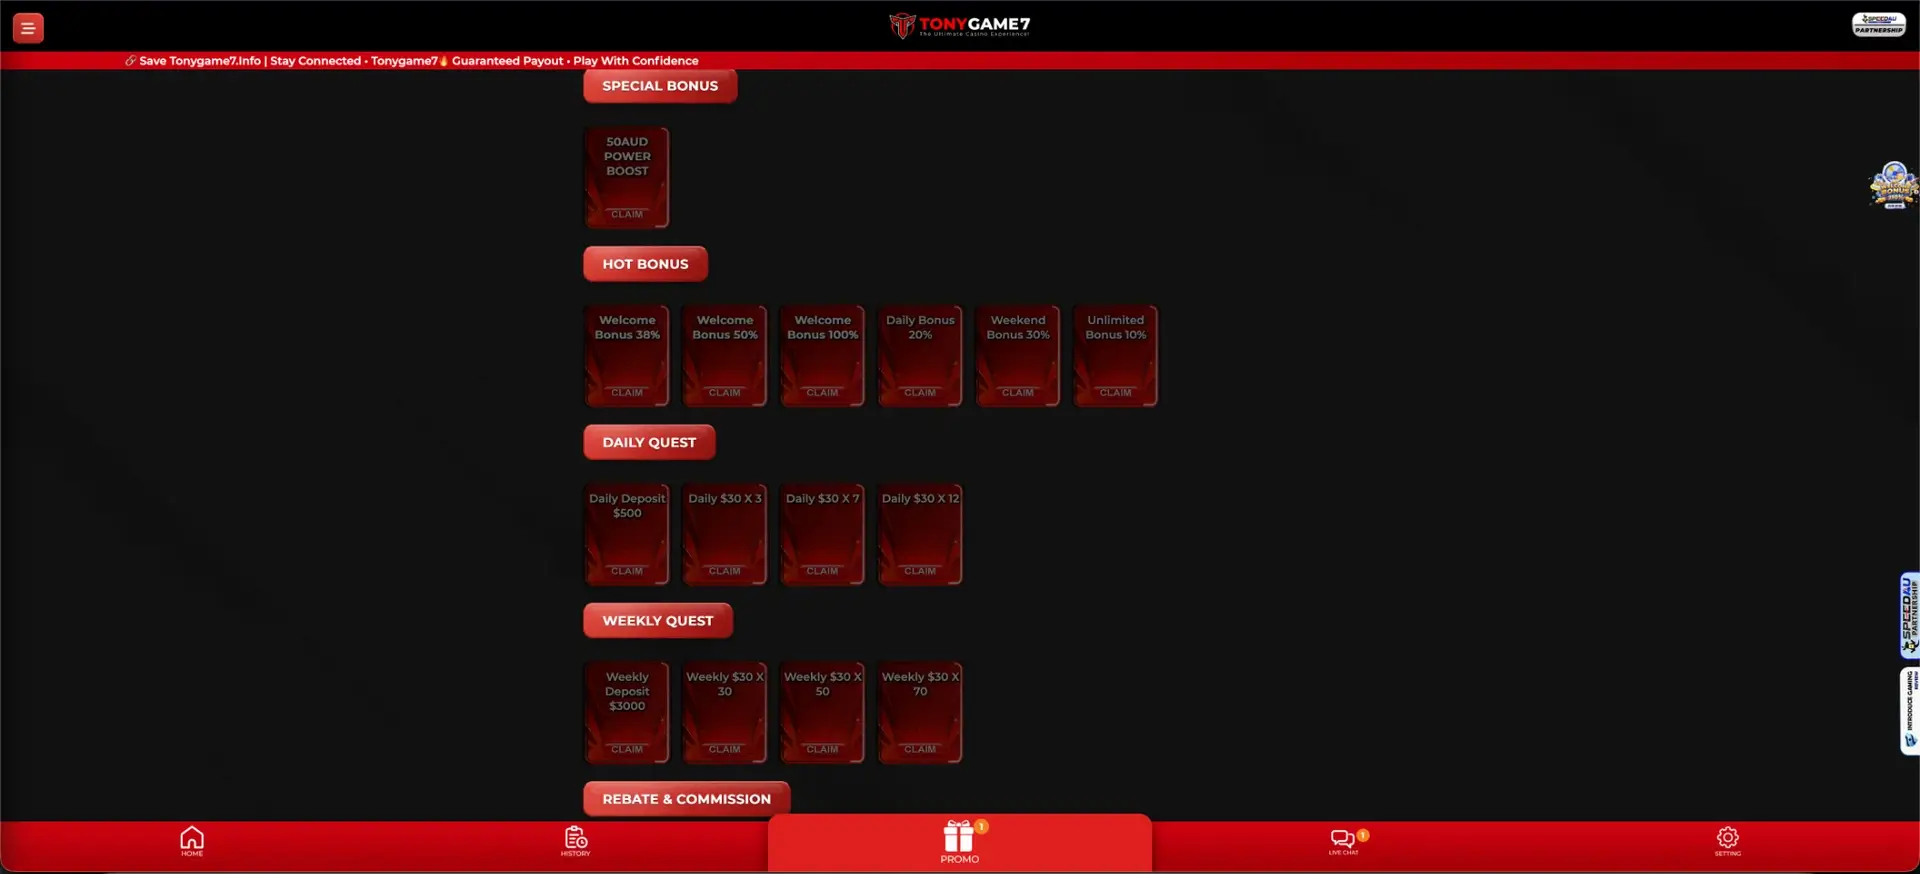Select the Rebate & Commission header
This screenshot has width=1920, height=874.
[x=686, y=799]
